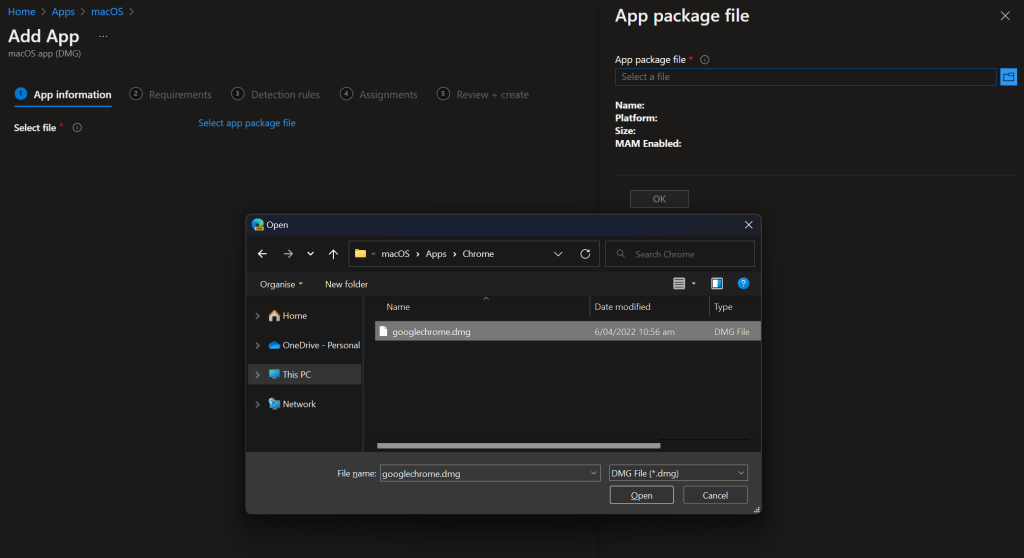Click the browse folder icon beside Select a file
This screenshot has width=1024, height=558.
click(1008, 77)
